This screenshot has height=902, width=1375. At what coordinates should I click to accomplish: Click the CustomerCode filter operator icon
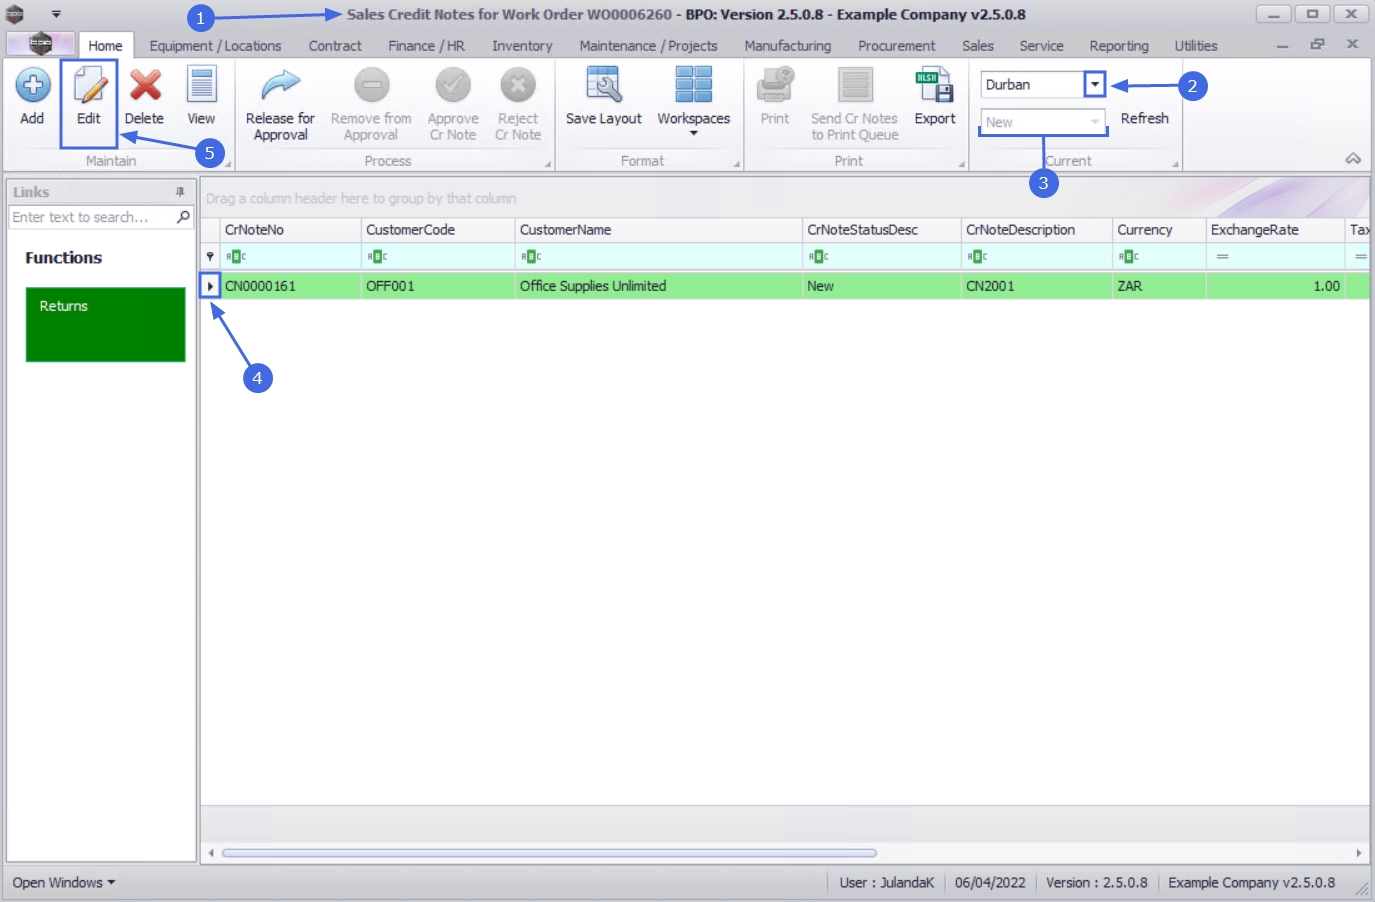tap(377, 257)
